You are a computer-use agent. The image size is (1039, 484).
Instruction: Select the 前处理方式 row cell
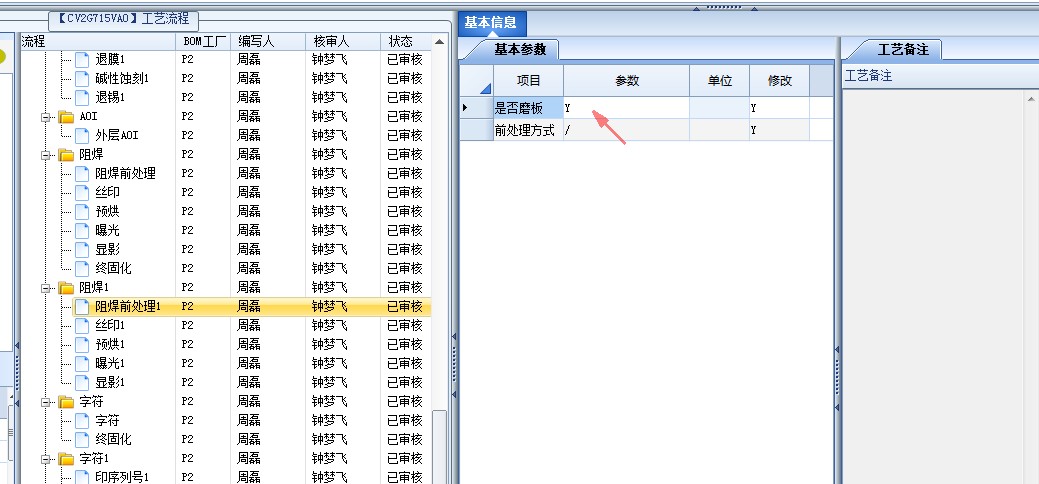point(529,130)
